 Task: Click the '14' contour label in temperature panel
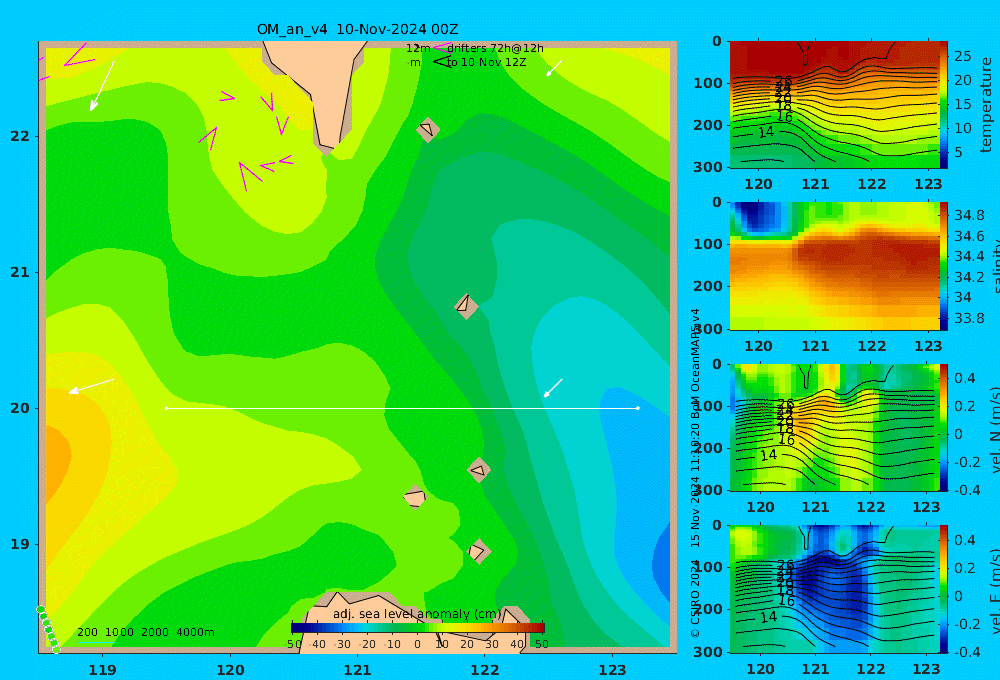[x=766, y=132]
